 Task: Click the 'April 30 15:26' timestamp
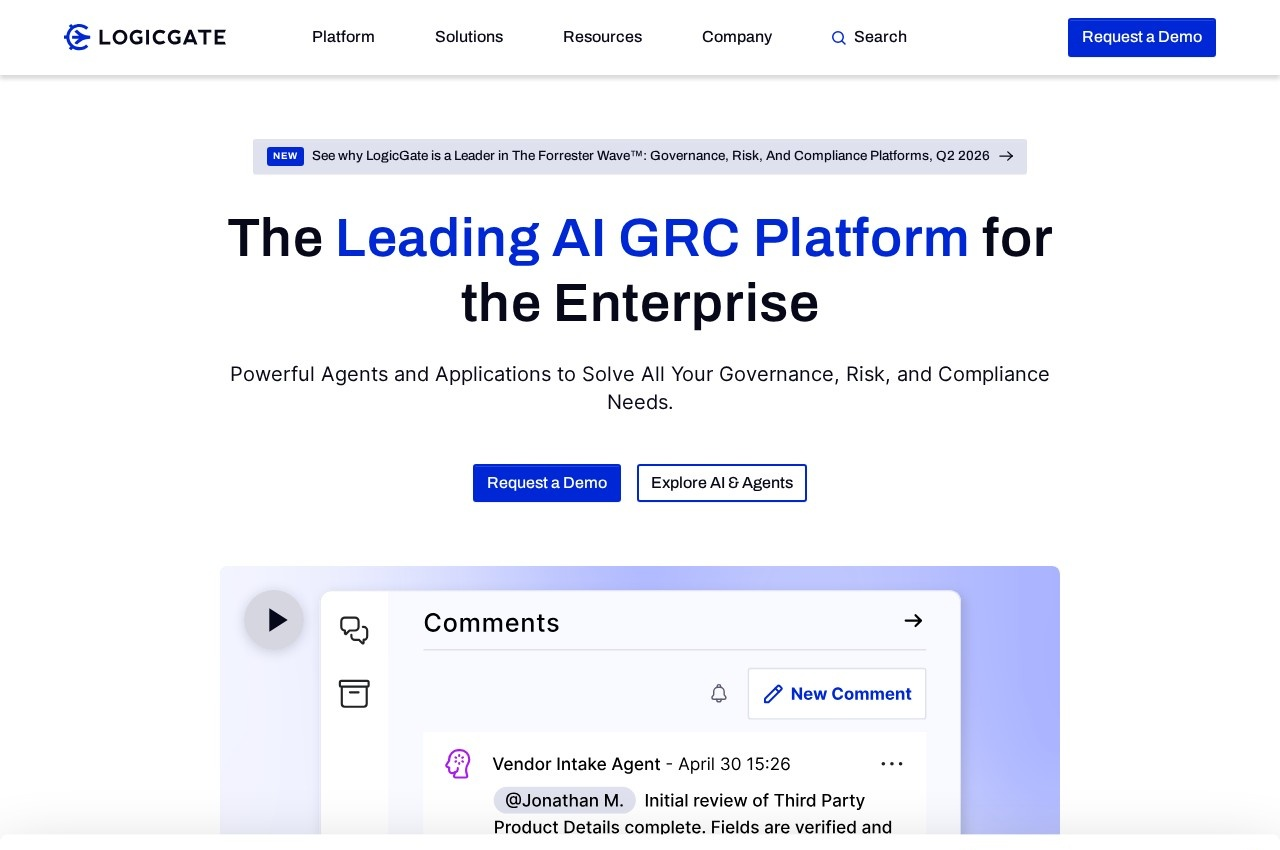(734, 764)
